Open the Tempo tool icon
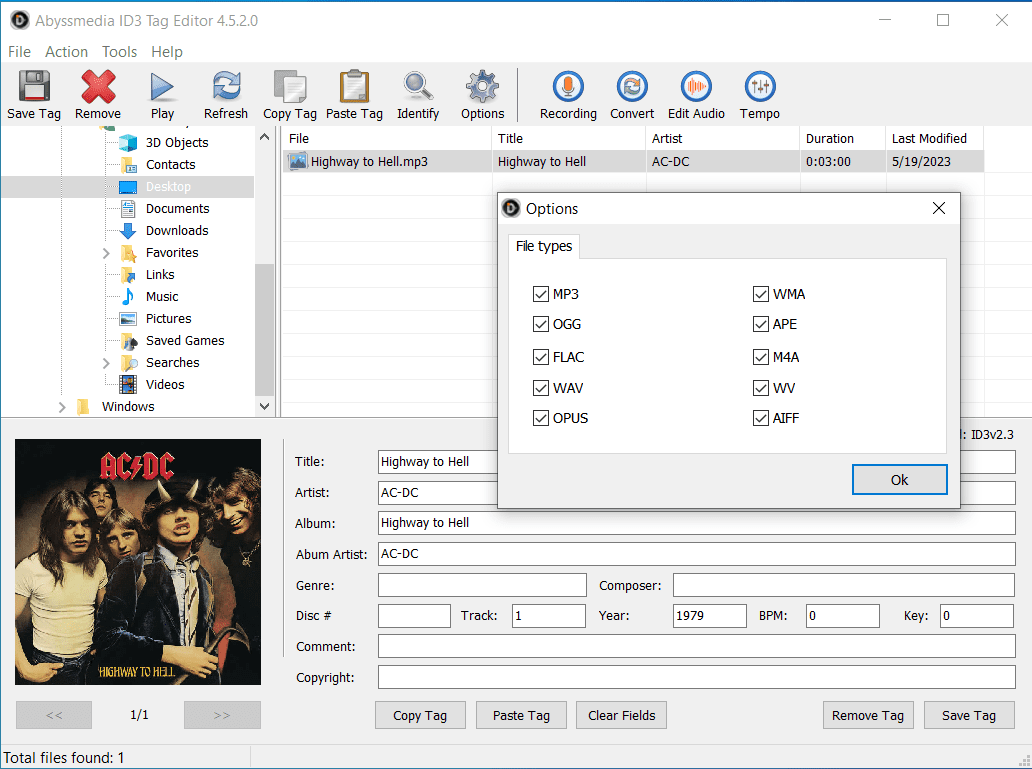1032x769 pixels. 760,88
